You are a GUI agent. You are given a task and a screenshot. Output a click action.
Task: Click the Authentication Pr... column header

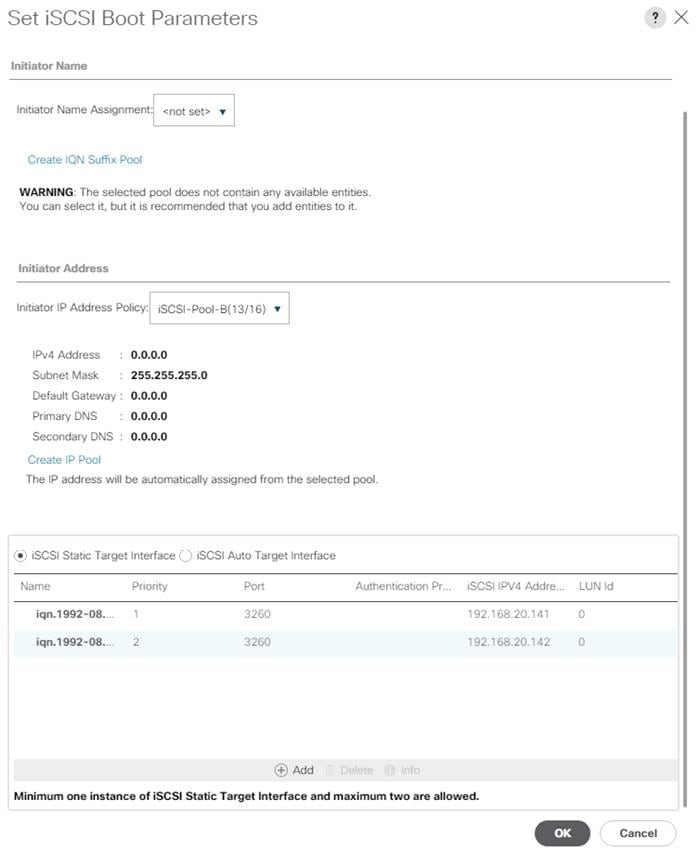pos(403,586)
